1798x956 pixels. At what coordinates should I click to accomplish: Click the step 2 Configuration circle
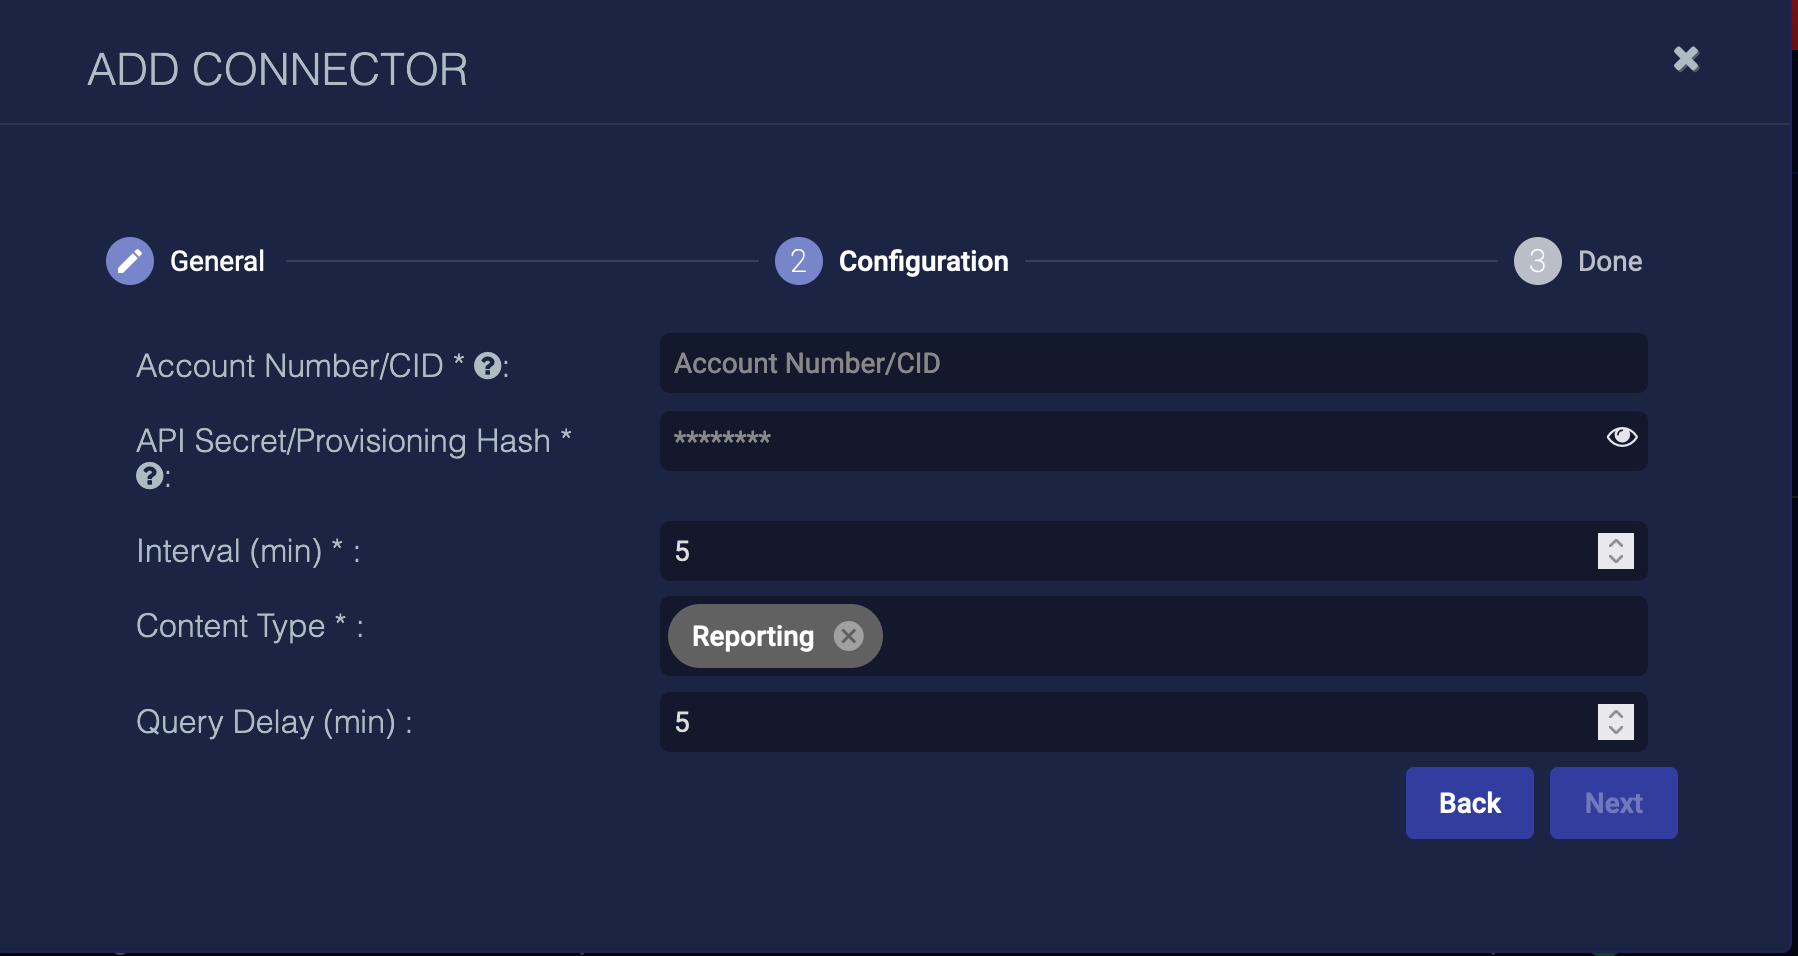[x=798, y=261]
